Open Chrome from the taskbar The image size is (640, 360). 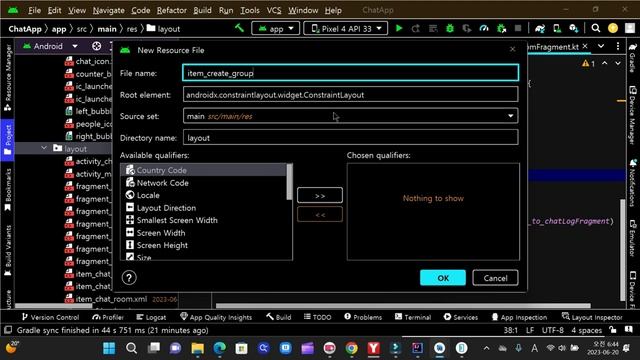[x=351, y=348]
